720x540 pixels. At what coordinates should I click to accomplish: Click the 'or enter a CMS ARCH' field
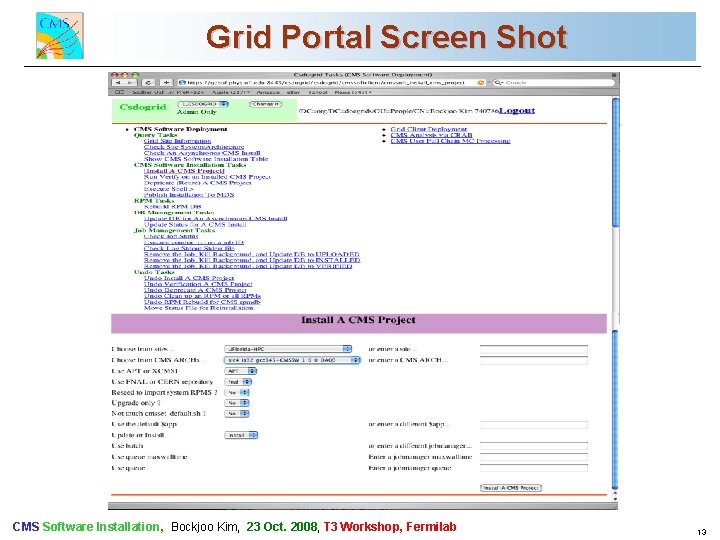[x=534, y=360]
